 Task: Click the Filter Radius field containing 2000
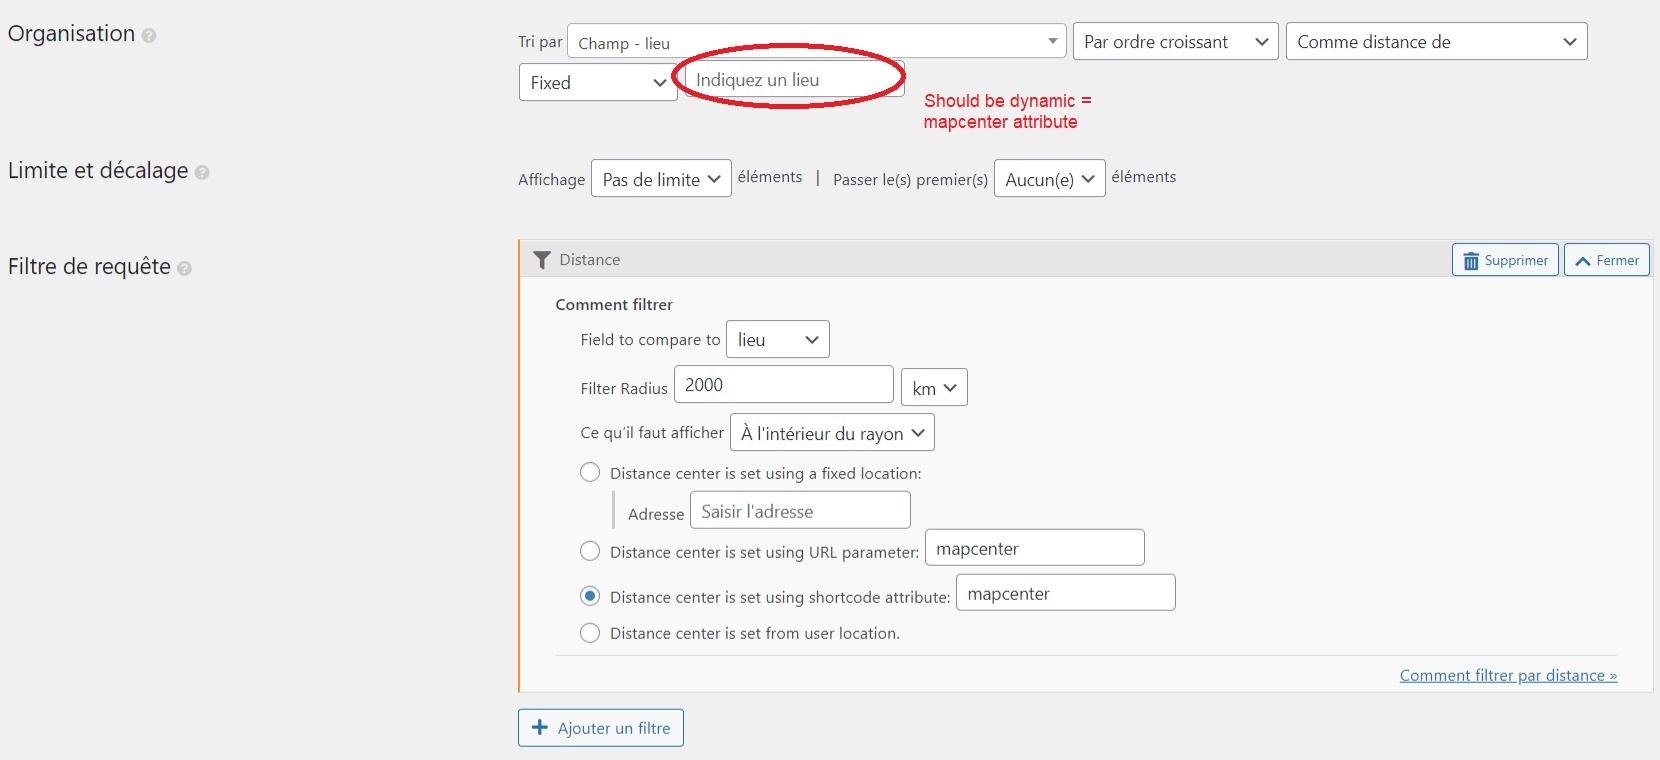783,385
